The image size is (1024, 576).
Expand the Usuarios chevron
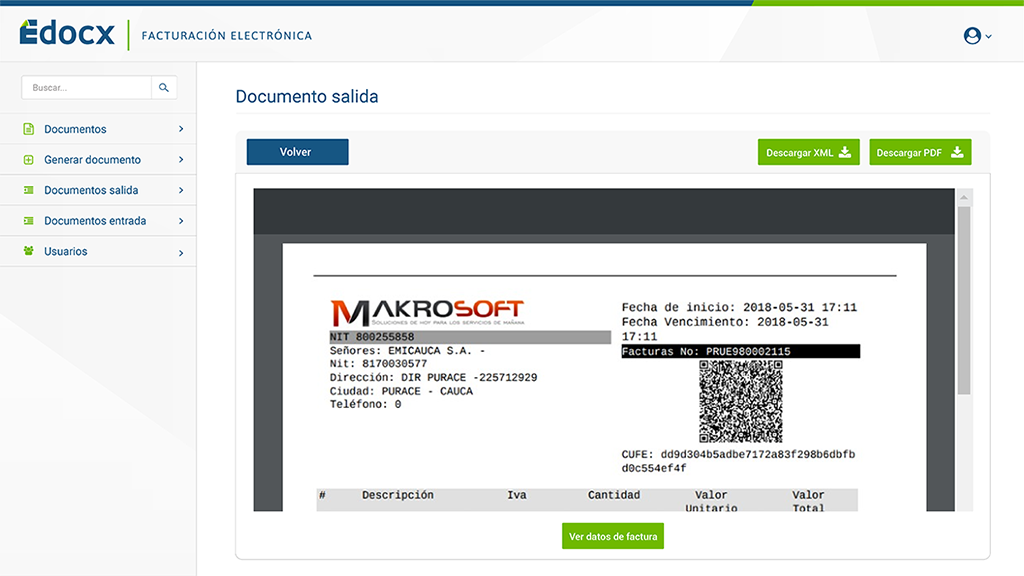click(181, 252)
